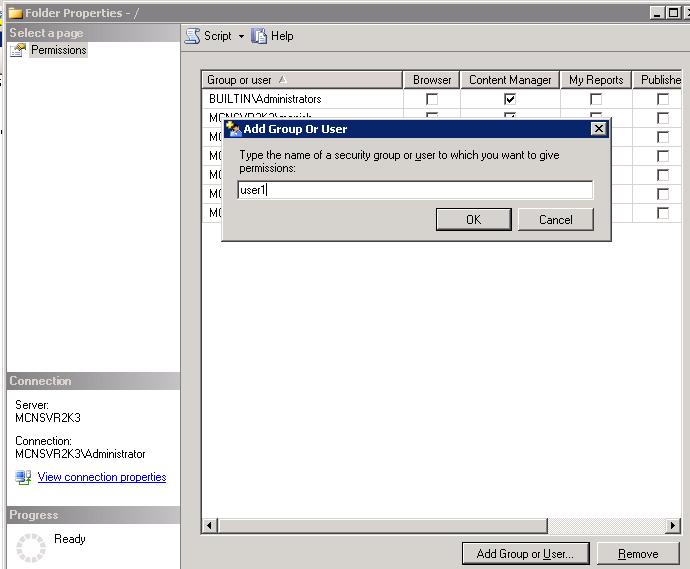Toggle Content Manager checkbox for BUILTIN\Administrators
The image size is (690, 569).
click(510, 99)
